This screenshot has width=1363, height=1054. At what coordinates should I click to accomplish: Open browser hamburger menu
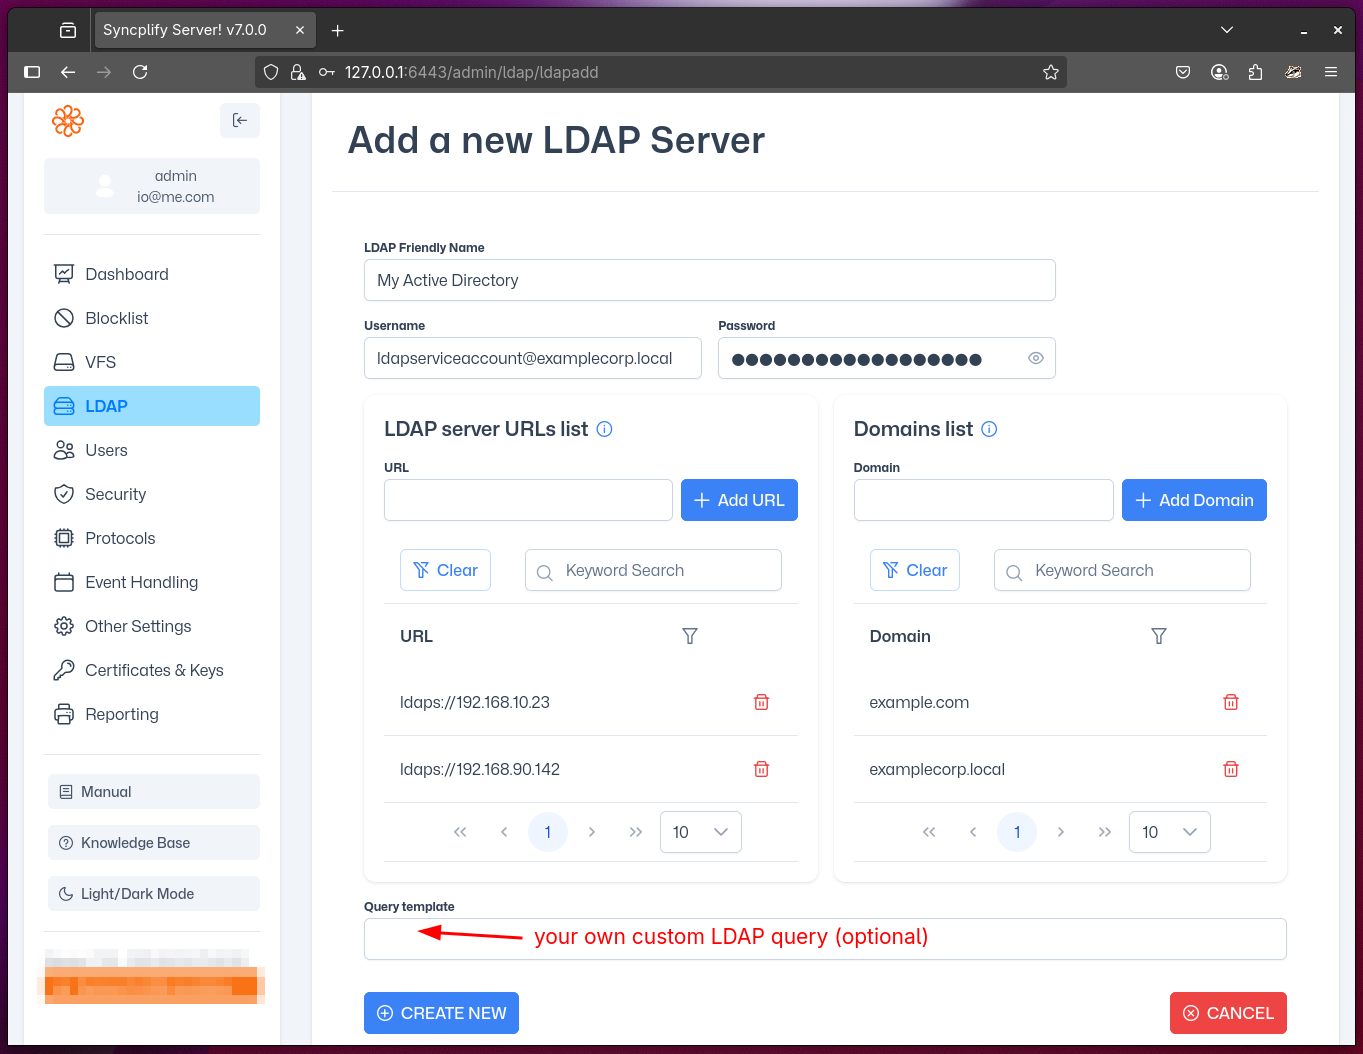1331,72
